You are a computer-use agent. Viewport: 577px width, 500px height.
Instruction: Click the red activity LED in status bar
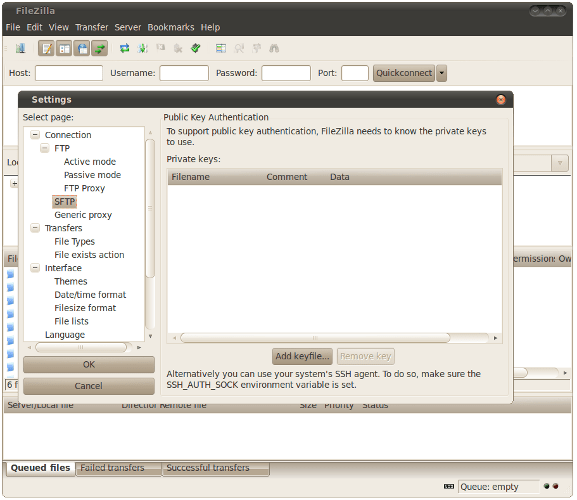(x=555, y=486)
